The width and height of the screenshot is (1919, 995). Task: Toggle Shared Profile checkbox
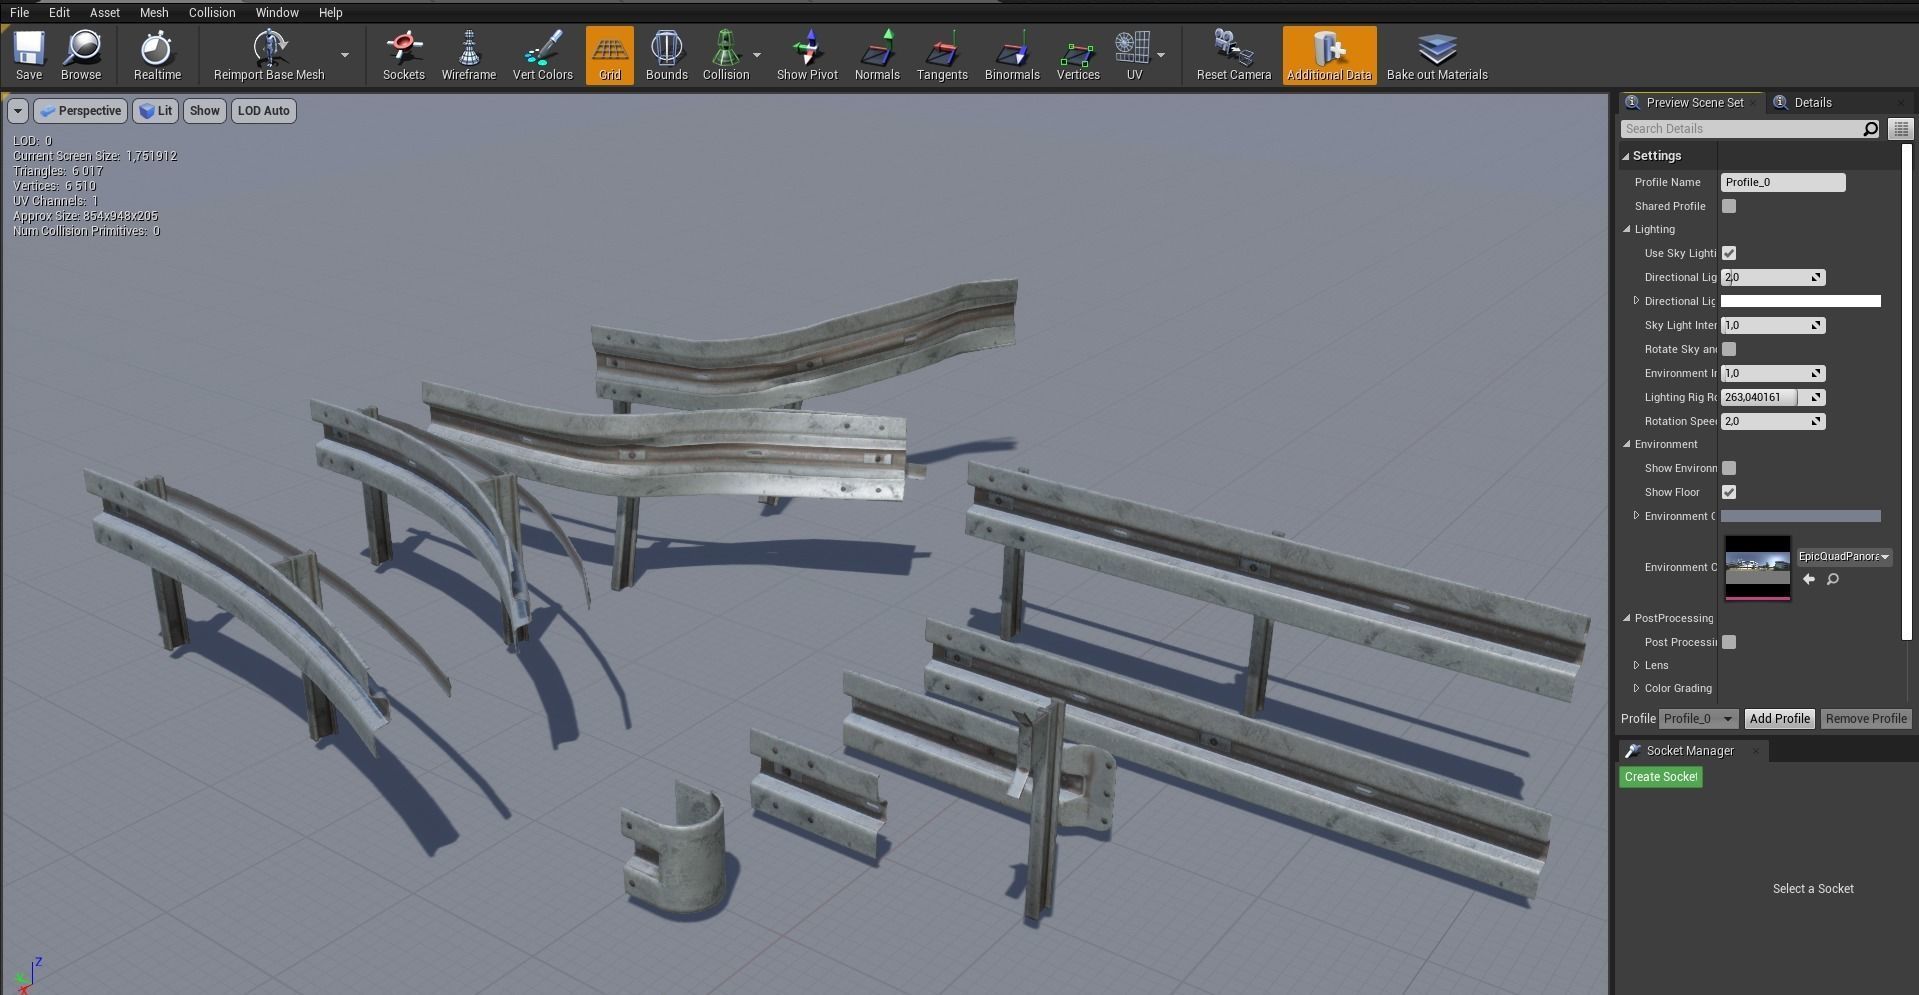(1729, 206)
